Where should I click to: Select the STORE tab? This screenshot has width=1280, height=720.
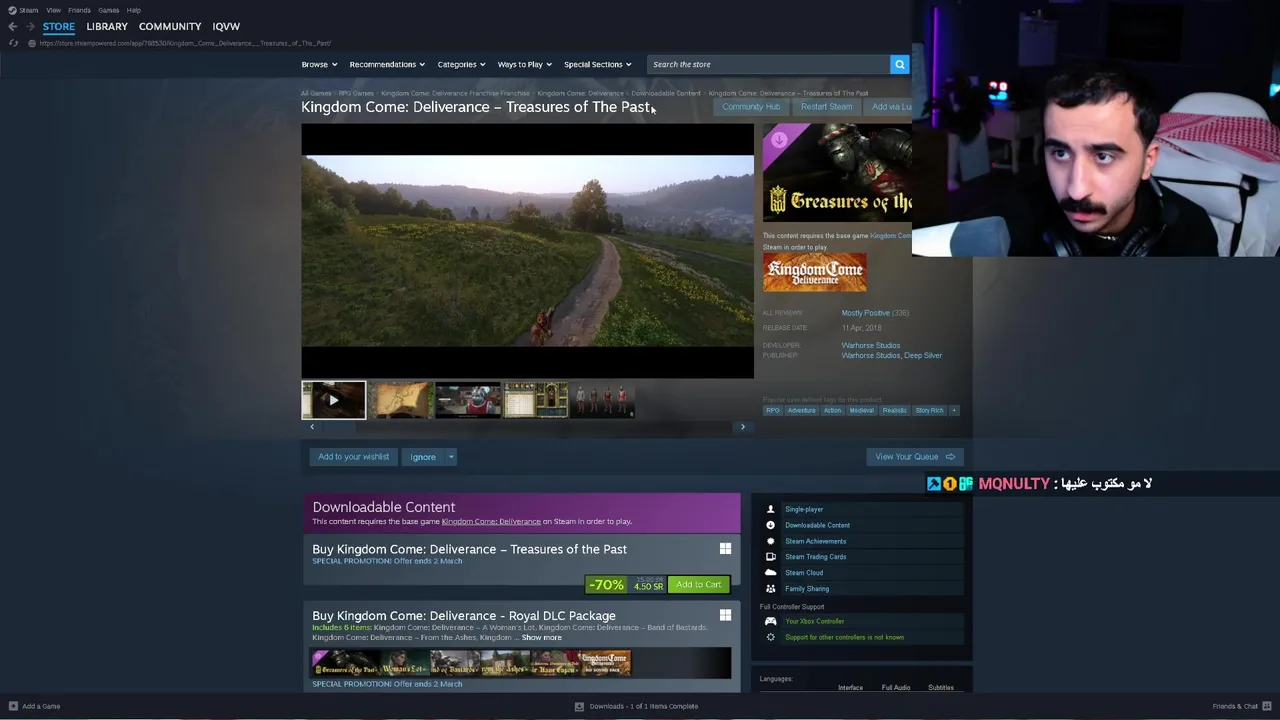point(59,26)
